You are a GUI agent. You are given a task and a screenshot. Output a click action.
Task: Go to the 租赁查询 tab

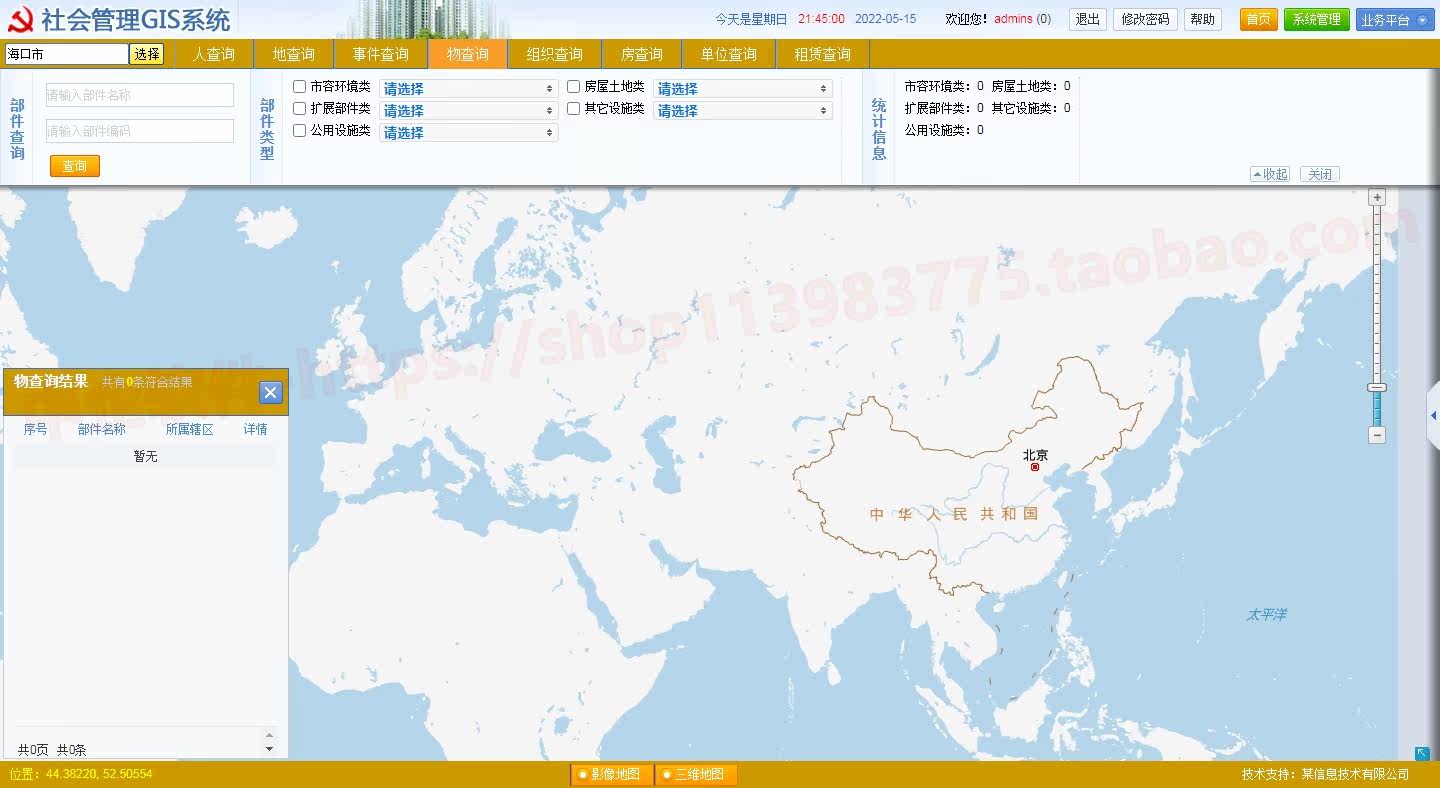tap(823, 54)
